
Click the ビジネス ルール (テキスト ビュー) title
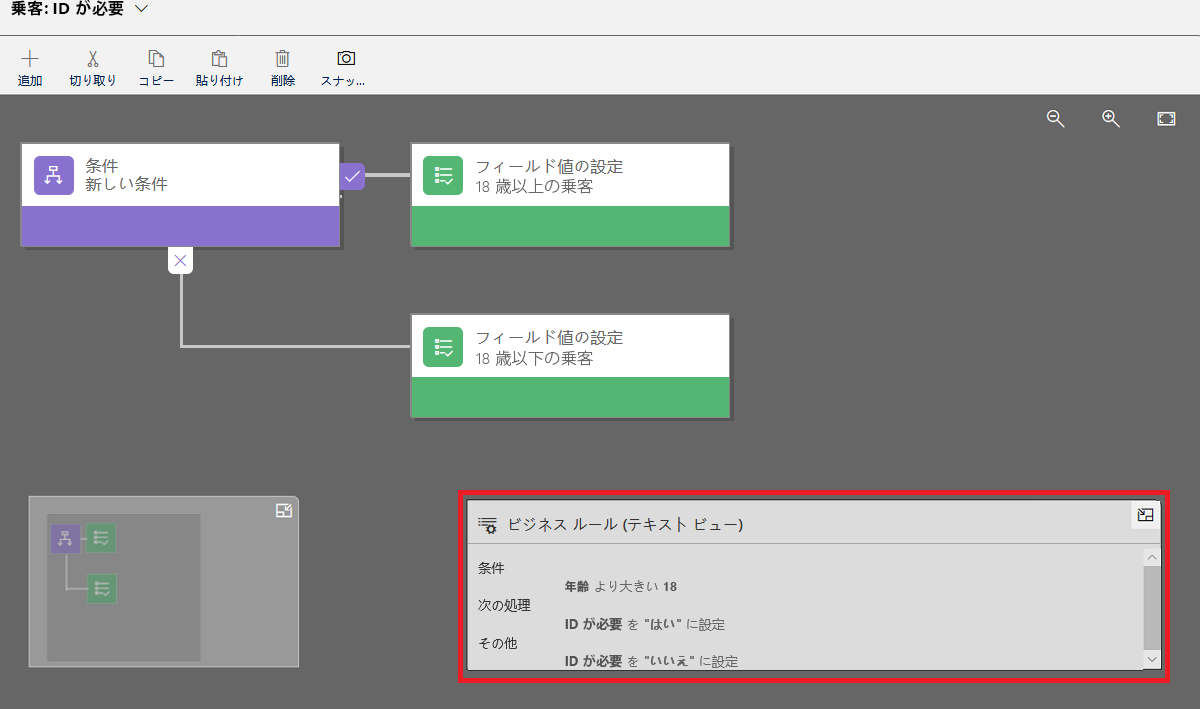(x=625, y=524)
